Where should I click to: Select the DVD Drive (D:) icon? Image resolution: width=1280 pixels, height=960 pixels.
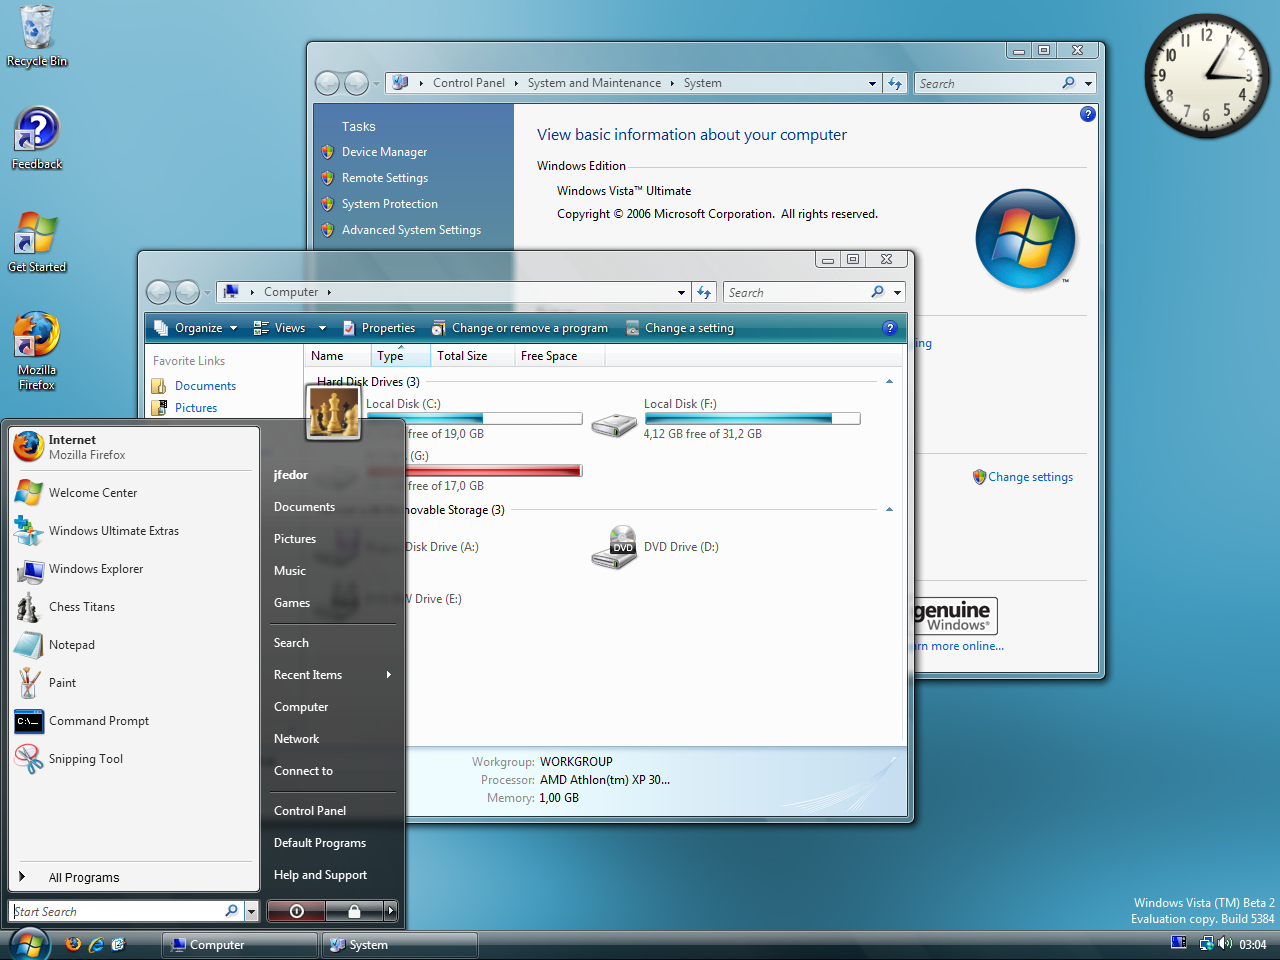pyautogui.click(x=614, y=547)
